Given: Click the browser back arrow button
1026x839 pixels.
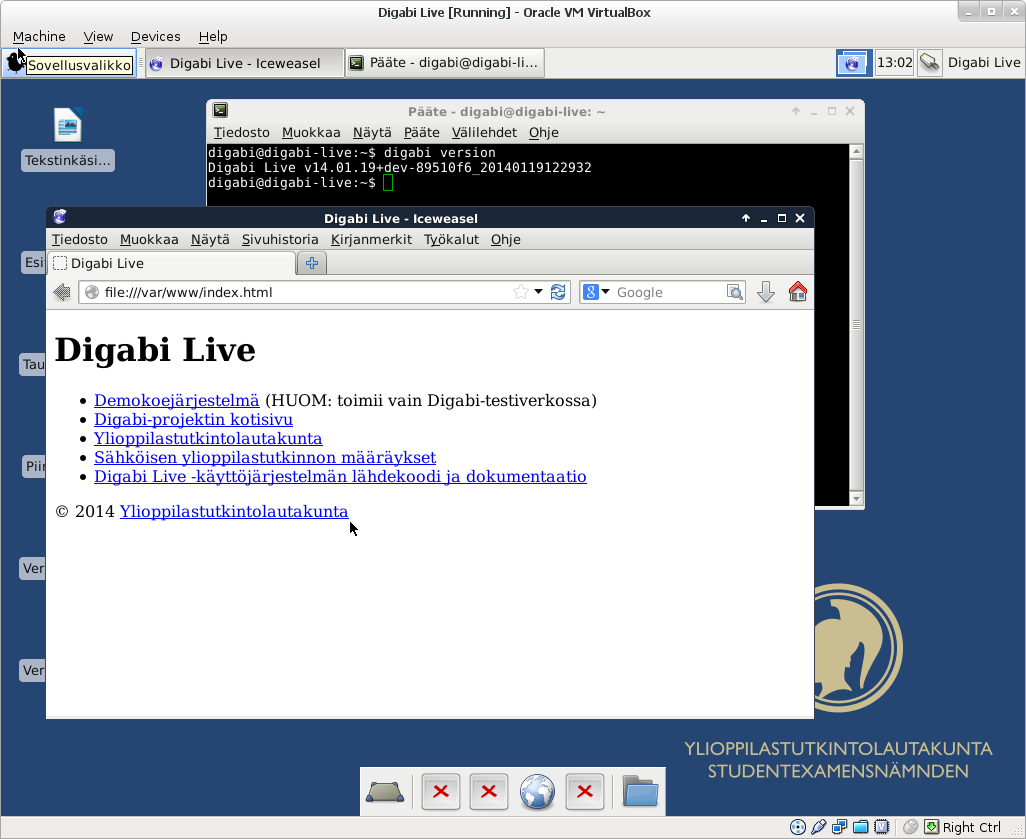Looking at the screenshot, I should [x=62, y=292].
